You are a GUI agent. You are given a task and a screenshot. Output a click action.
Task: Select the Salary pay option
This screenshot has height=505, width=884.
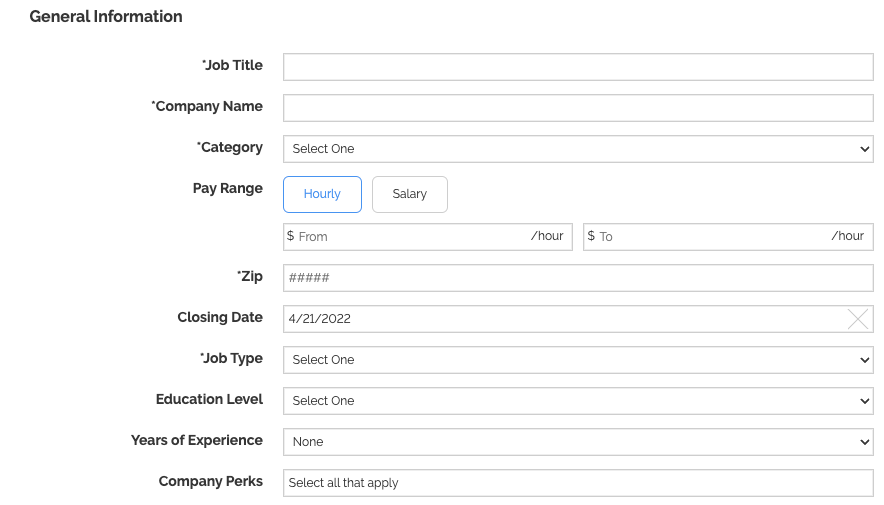click(410, 194)
